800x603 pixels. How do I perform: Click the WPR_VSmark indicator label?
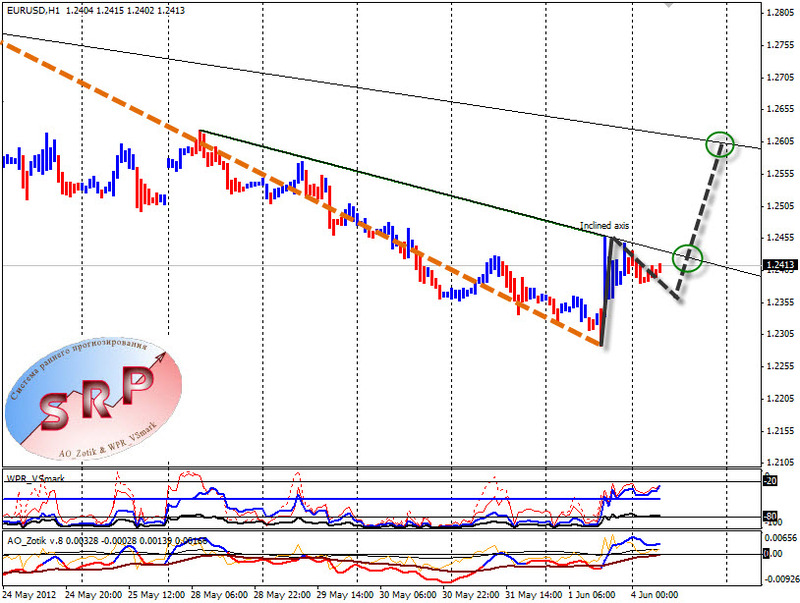click(x=35, y=478)
